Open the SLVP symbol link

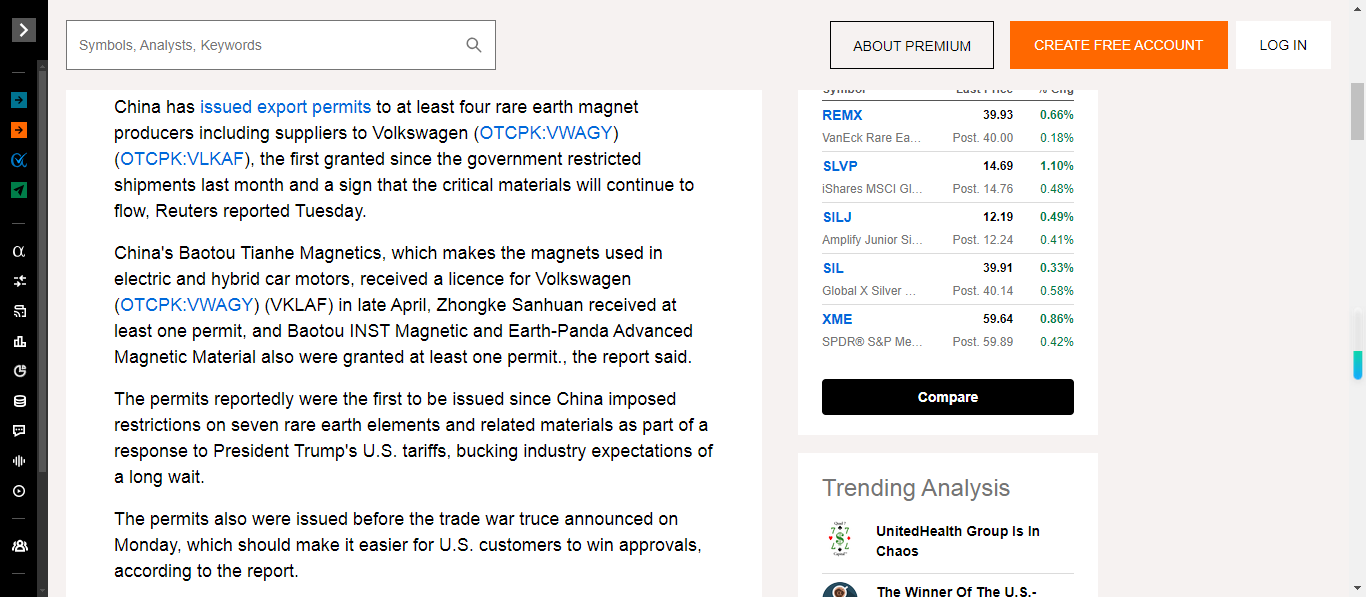[840, 166]
